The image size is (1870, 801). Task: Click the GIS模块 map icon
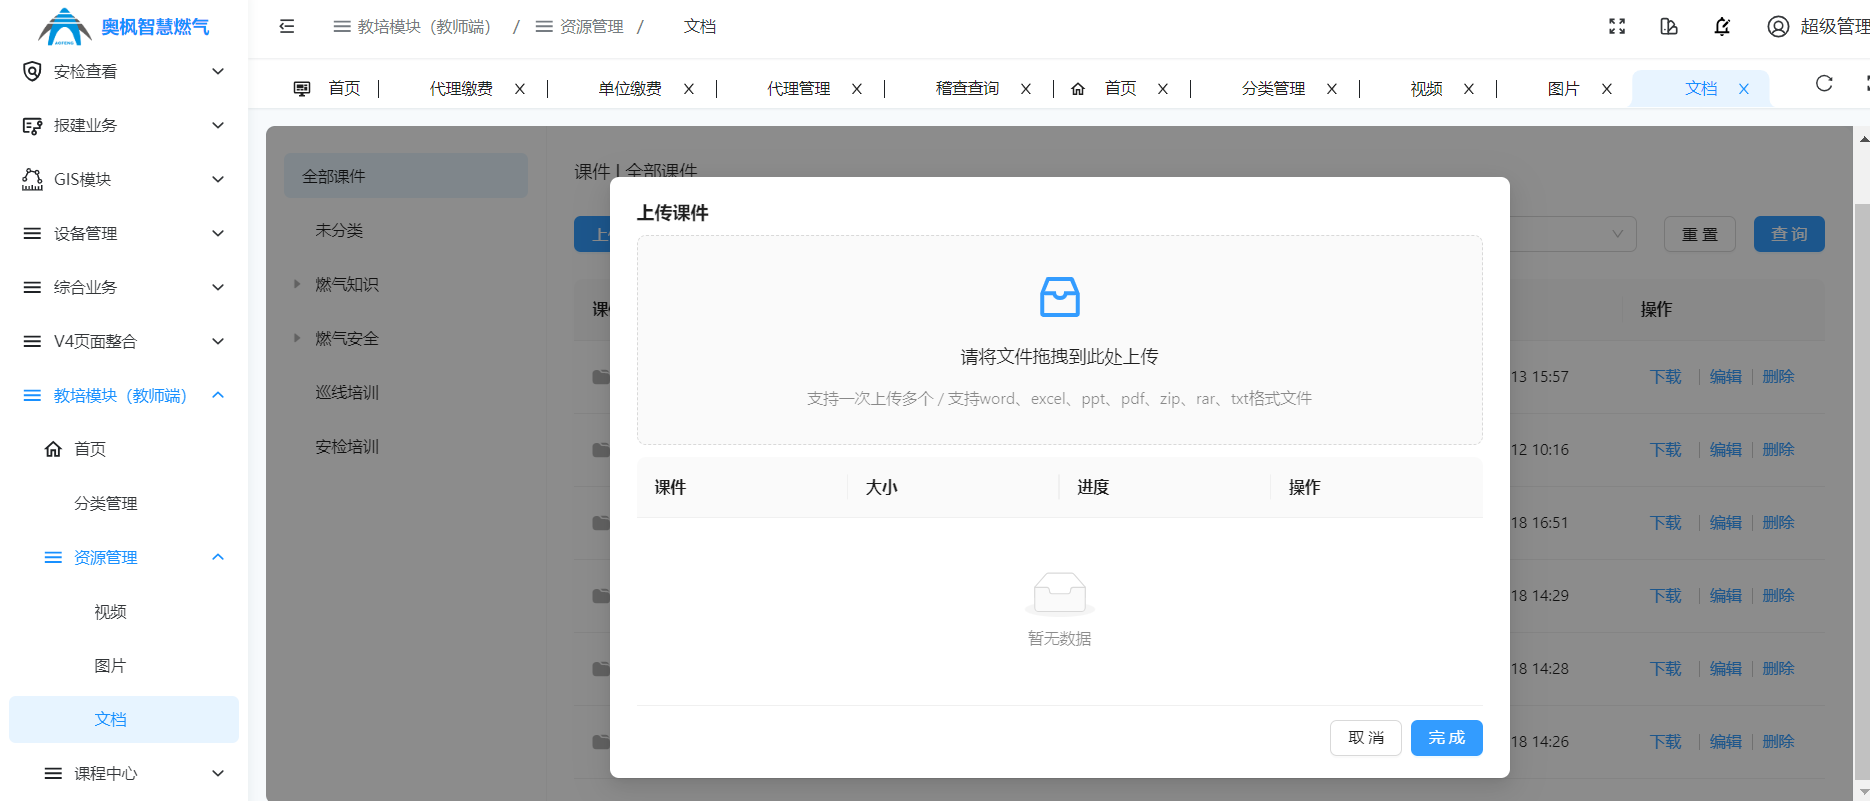[32, 179]
